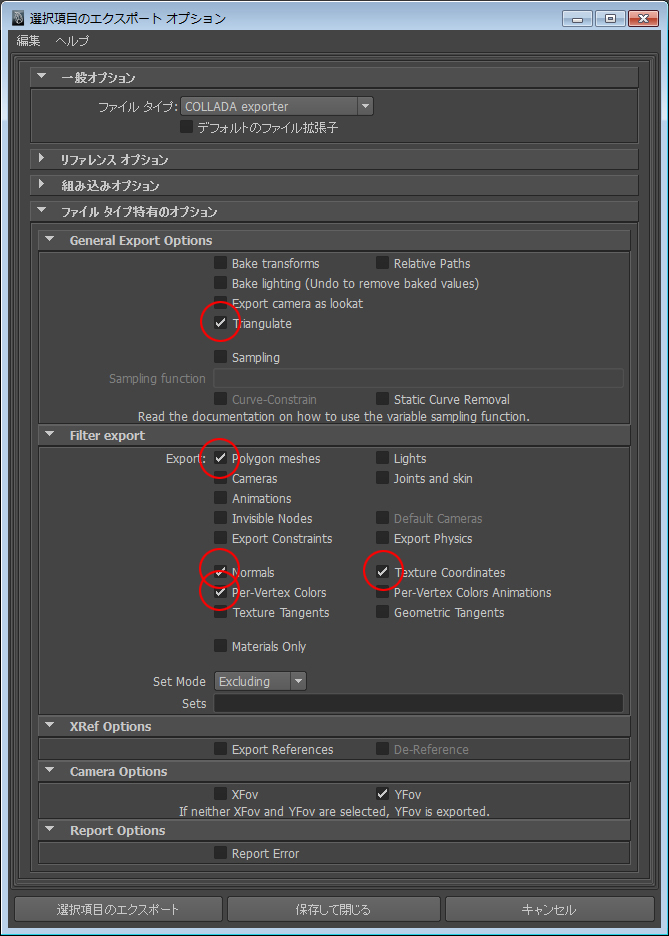Toggle the Relative Paths checkbox
Screen dimensions: 669x936
(x=382, y=263)
